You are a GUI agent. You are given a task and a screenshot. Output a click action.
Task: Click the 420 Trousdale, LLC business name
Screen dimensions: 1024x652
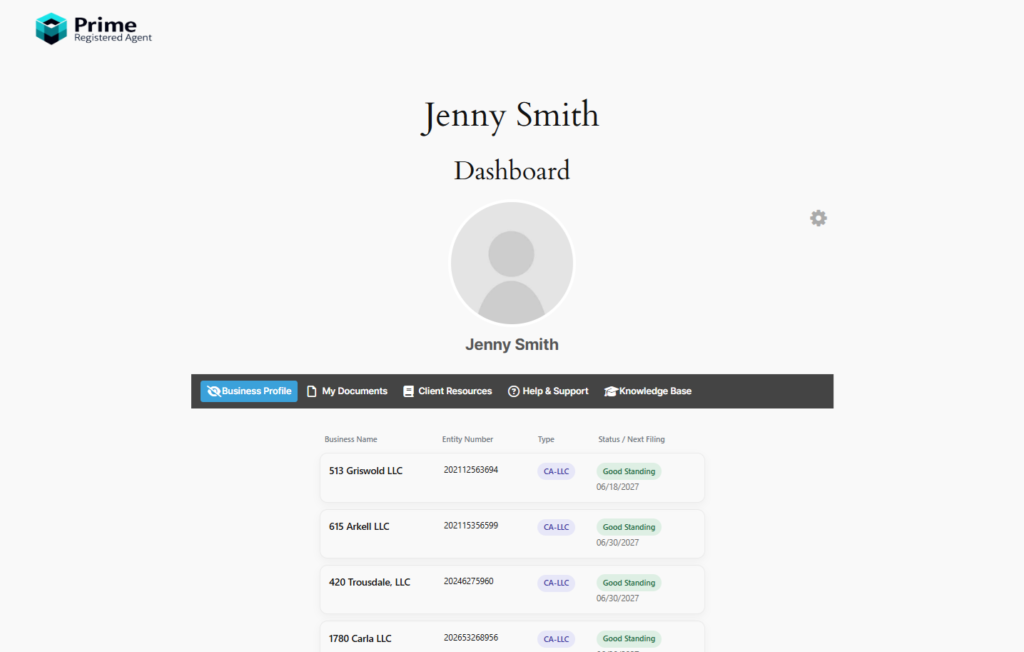point(370,582)
